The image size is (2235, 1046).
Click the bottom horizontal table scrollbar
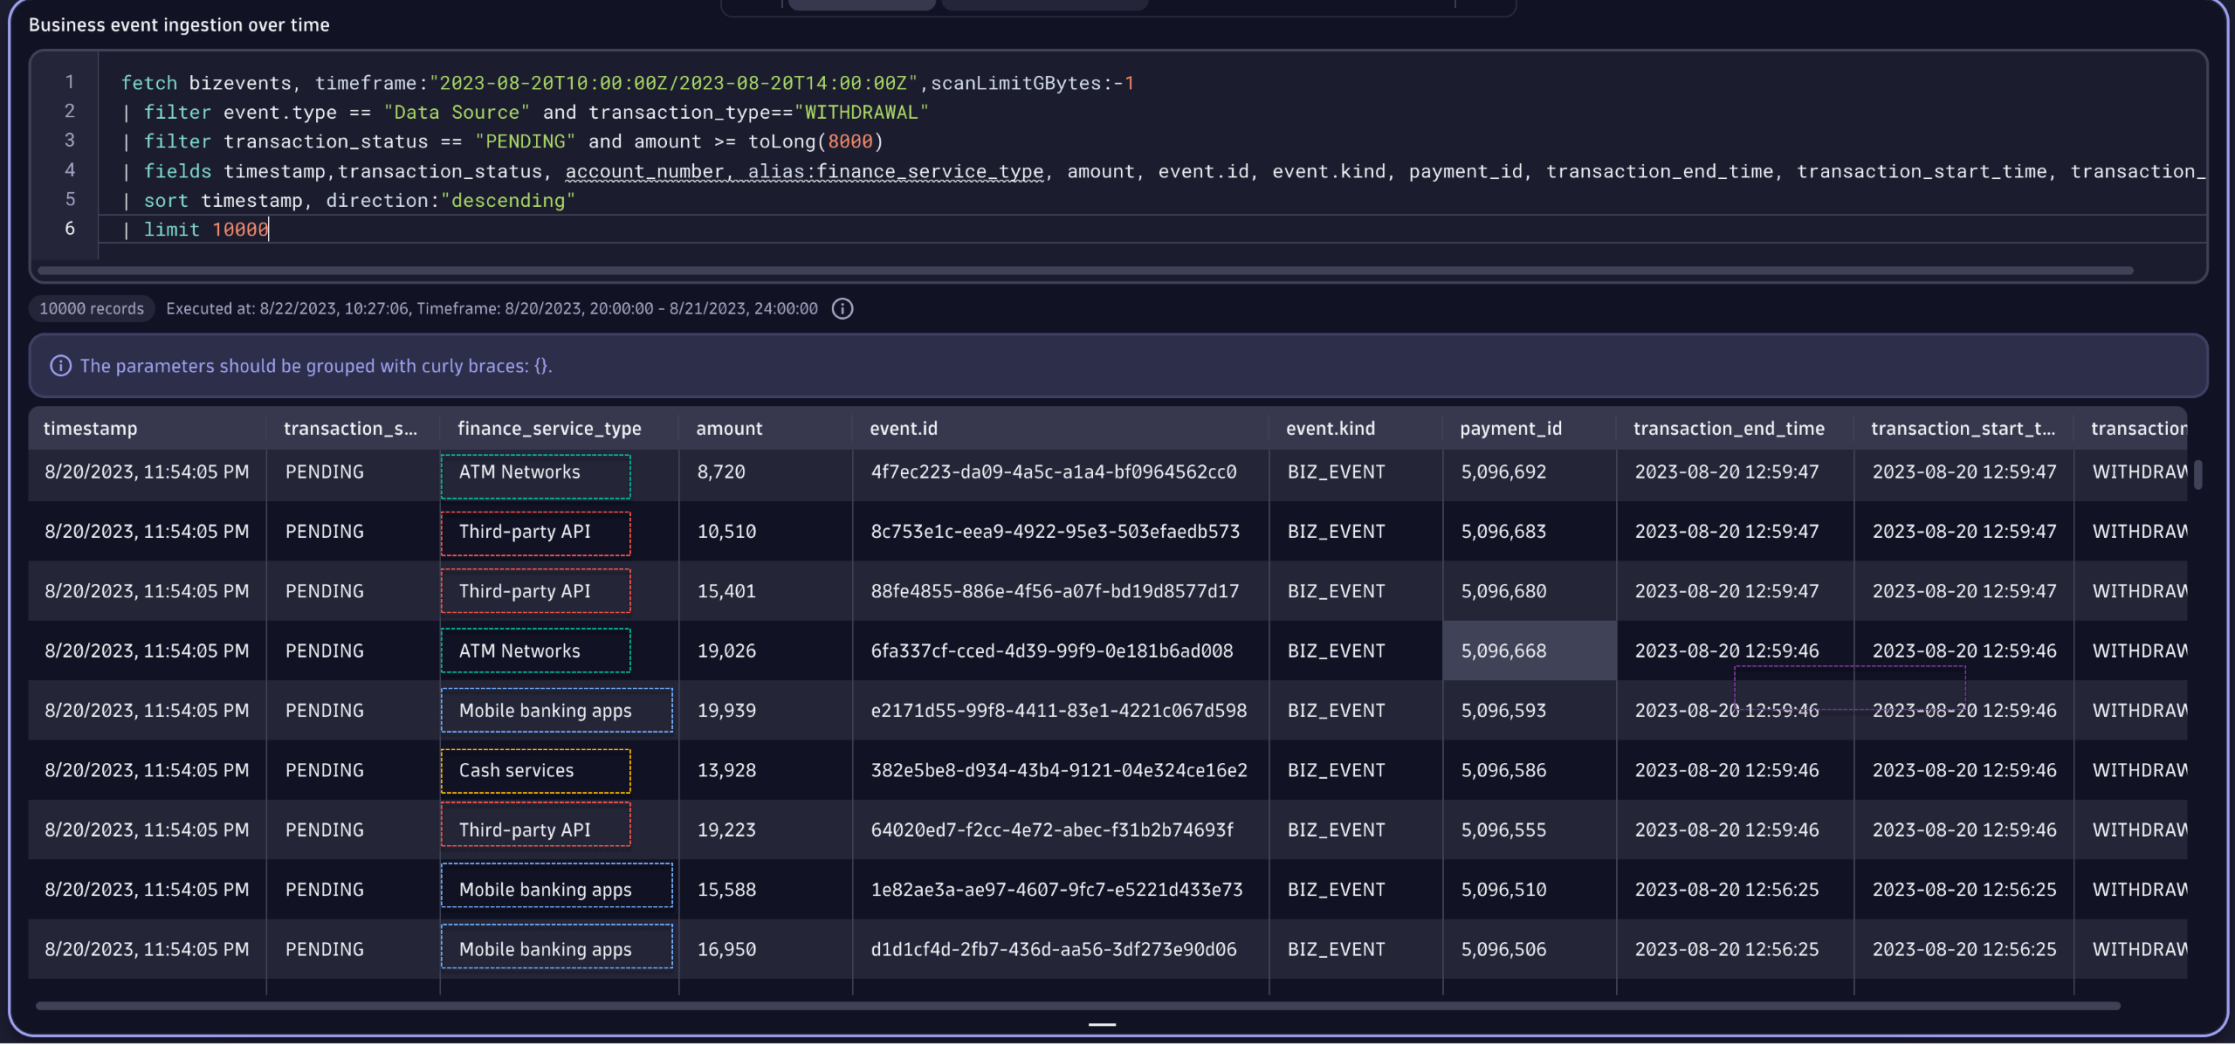(x=1100, y=1006)
